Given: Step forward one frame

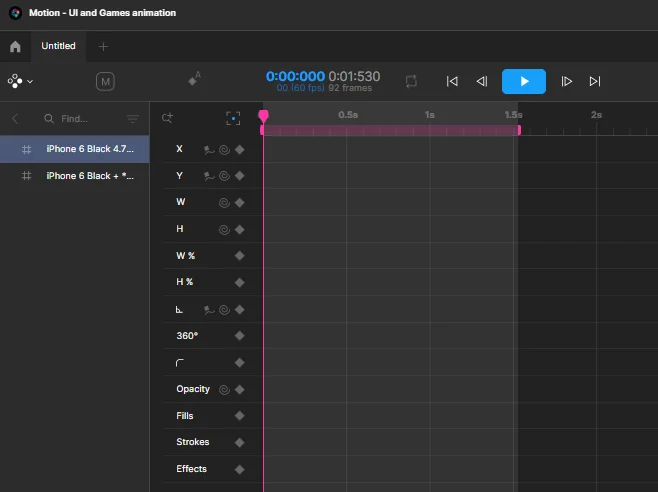Looking at the screenshot, I should (567, 81).
